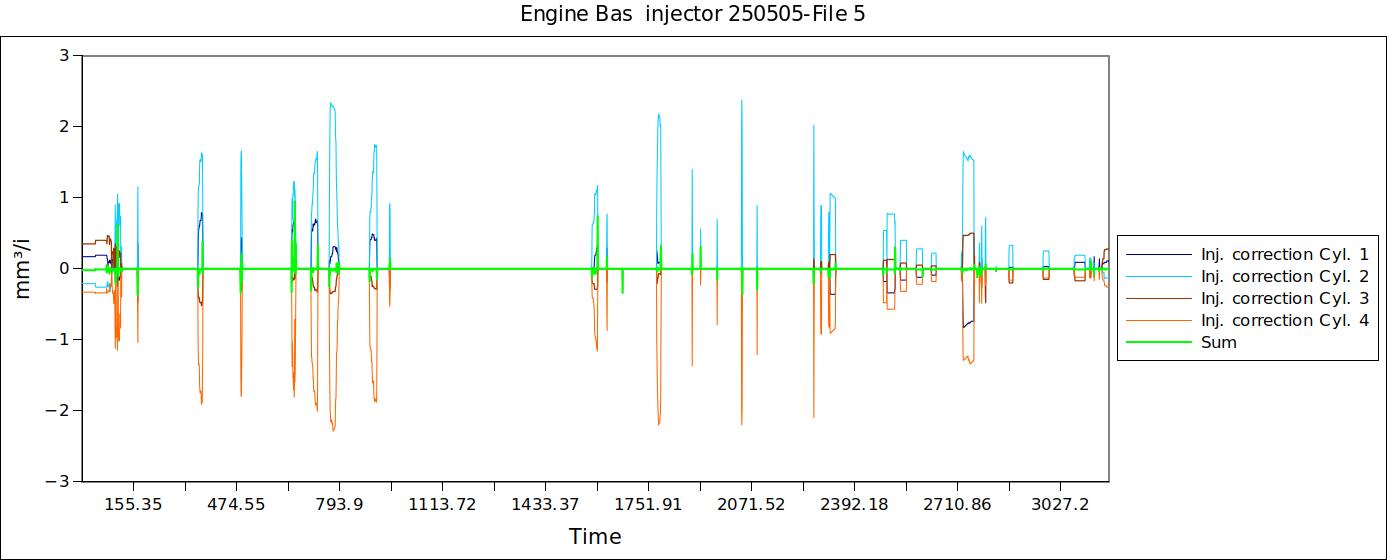
Task: Click the brown Cyl. 3 legend line
Action: click(x=1159, y=298)
